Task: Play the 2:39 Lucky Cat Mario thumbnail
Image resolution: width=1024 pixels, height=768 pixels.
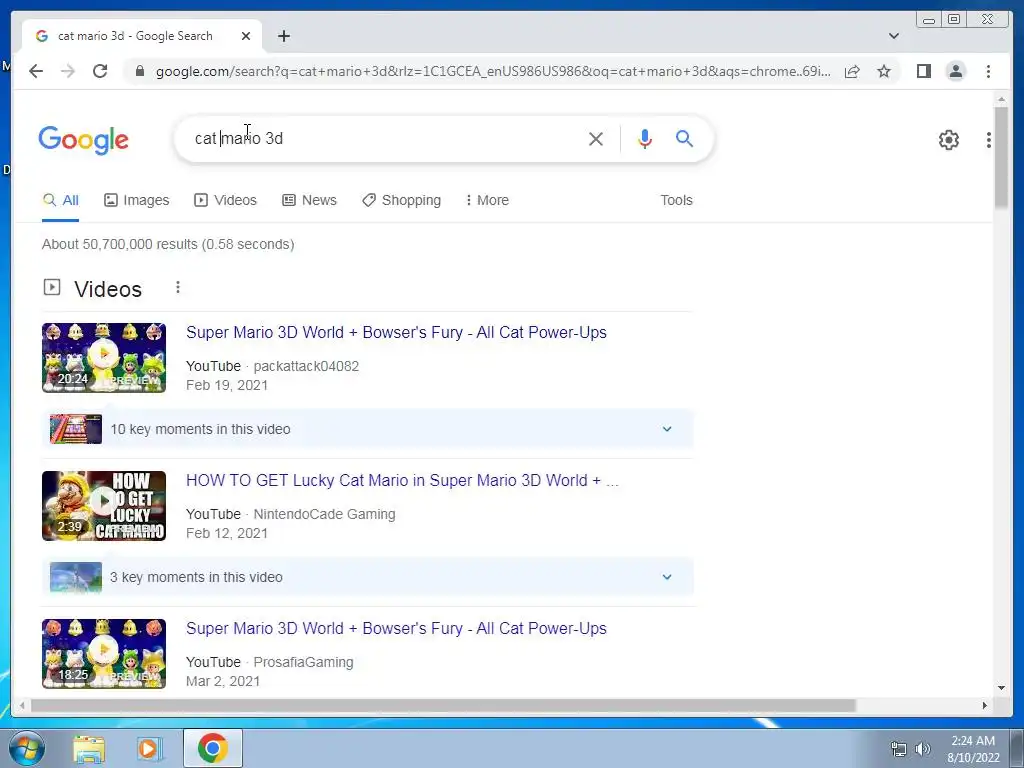Action: [x=104, y=505]
